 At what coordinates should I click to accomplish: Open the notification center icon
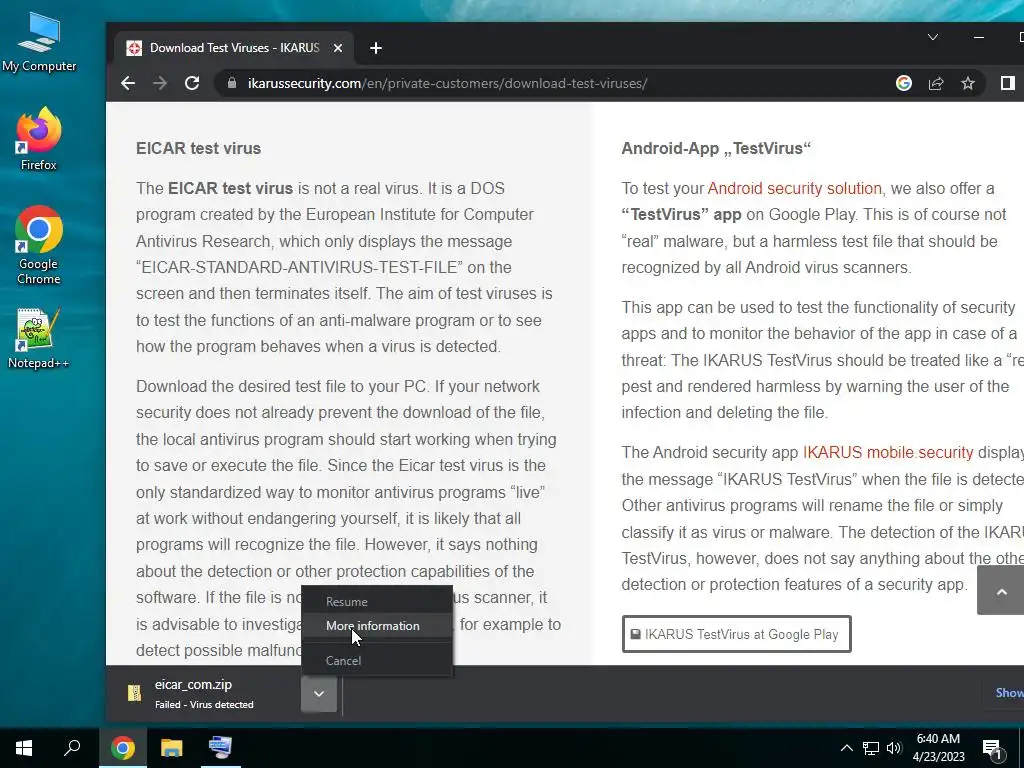[x=993, y=749]
